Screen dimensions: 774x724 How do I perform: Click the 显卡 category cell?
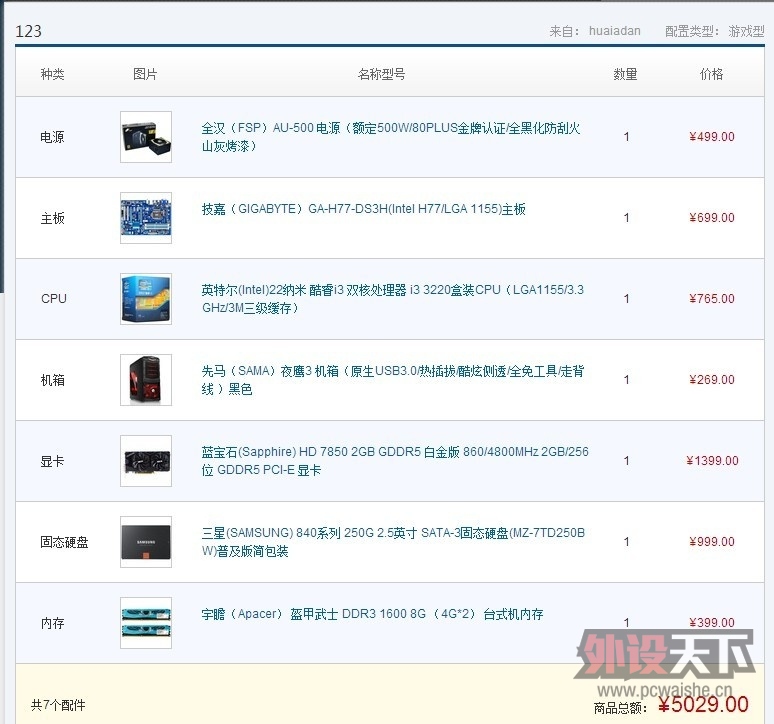click(52, 461)
